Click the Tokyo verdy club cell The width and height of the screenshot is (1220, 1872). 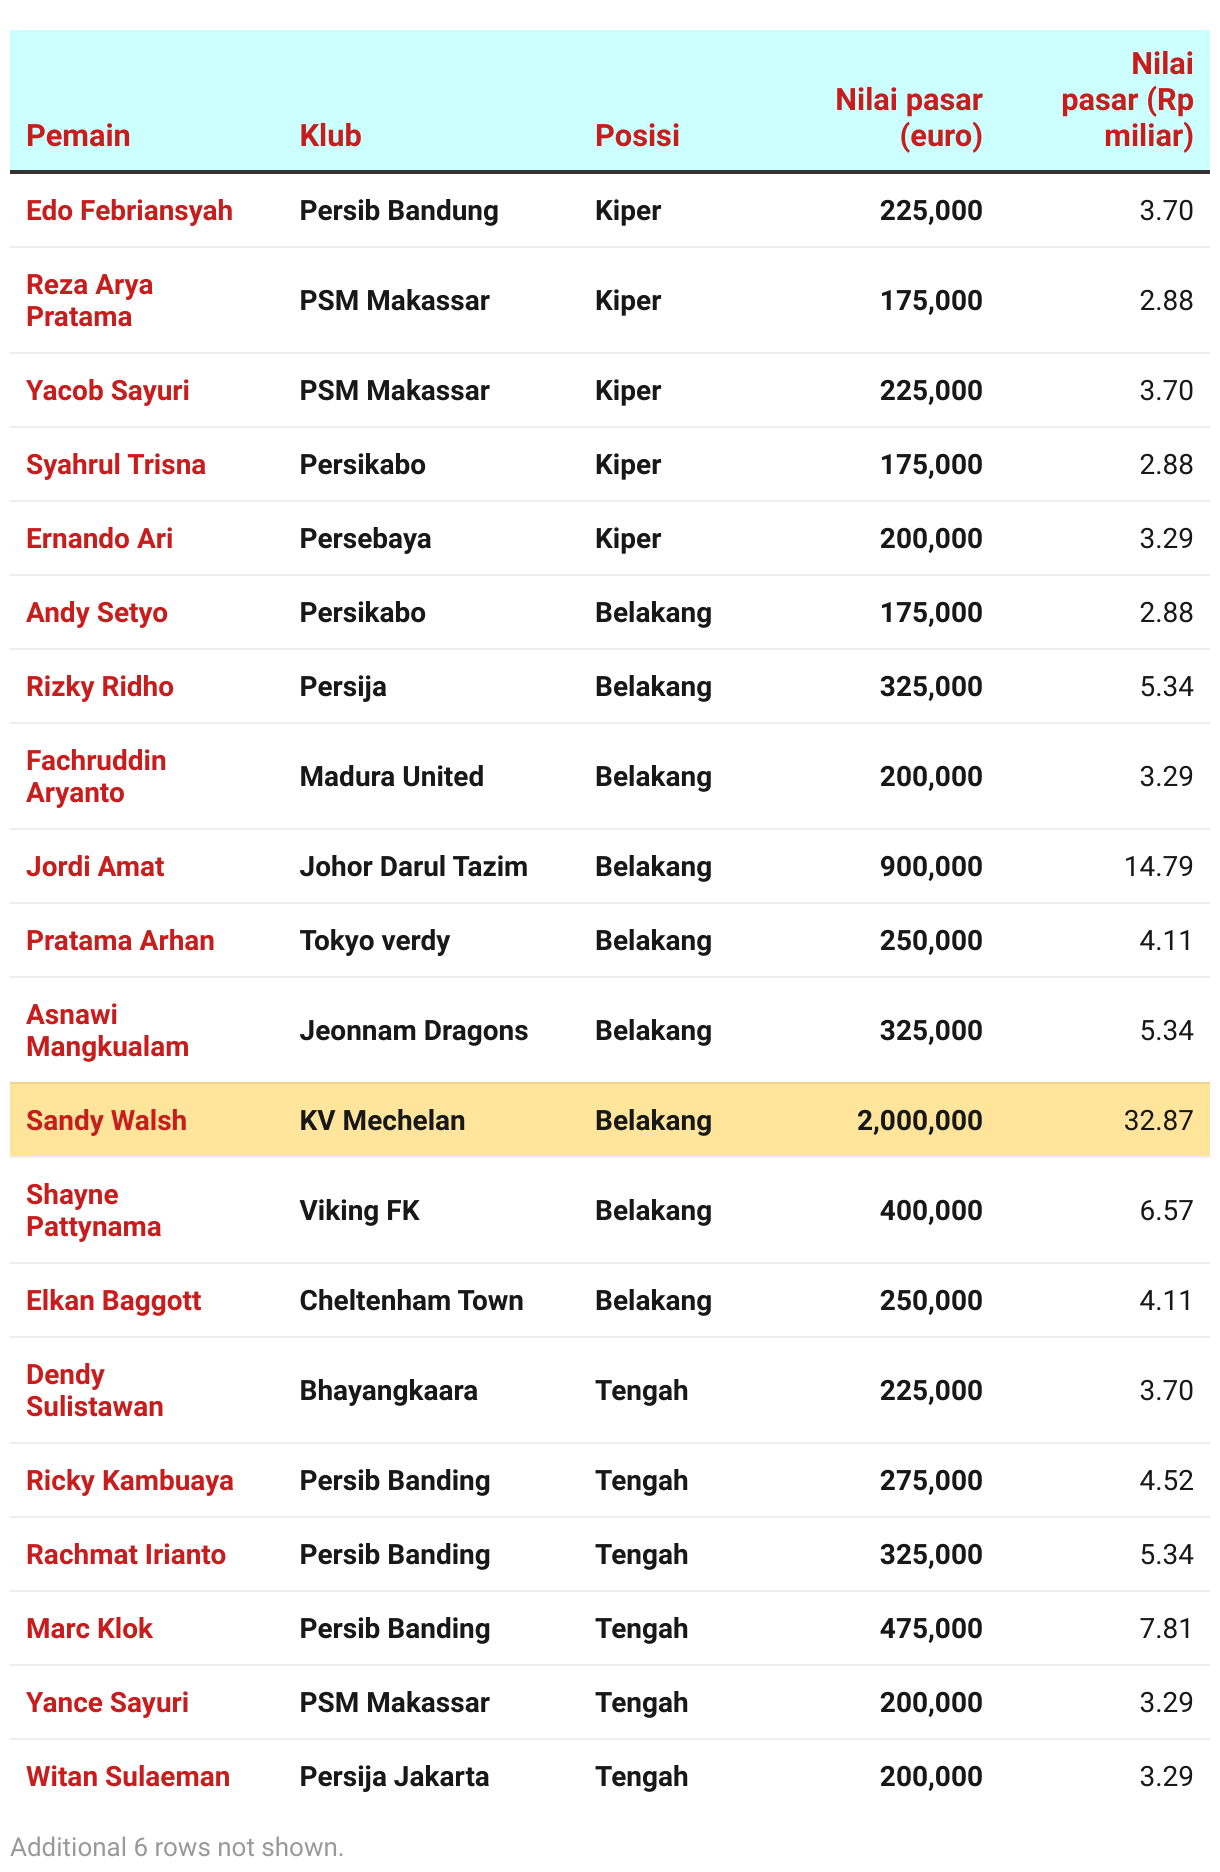point(374,940)
